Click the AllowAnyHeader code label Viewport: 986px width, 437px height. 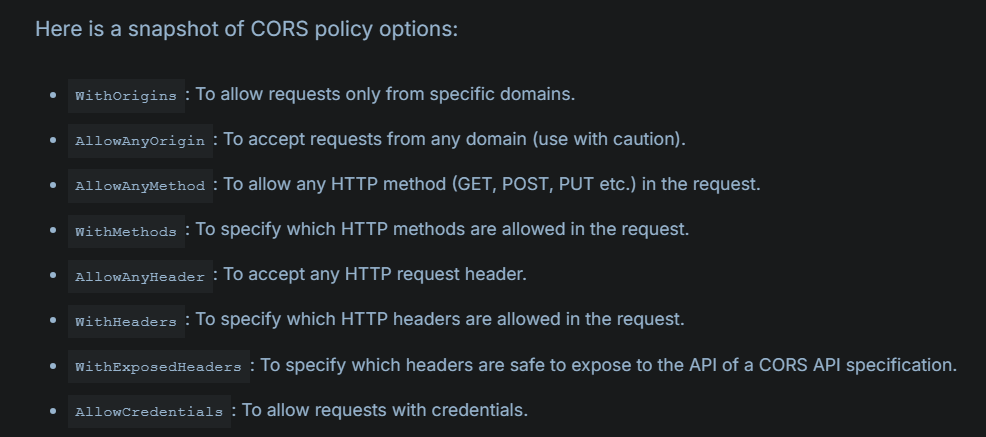pyautogui.click(x=140, y=277)
